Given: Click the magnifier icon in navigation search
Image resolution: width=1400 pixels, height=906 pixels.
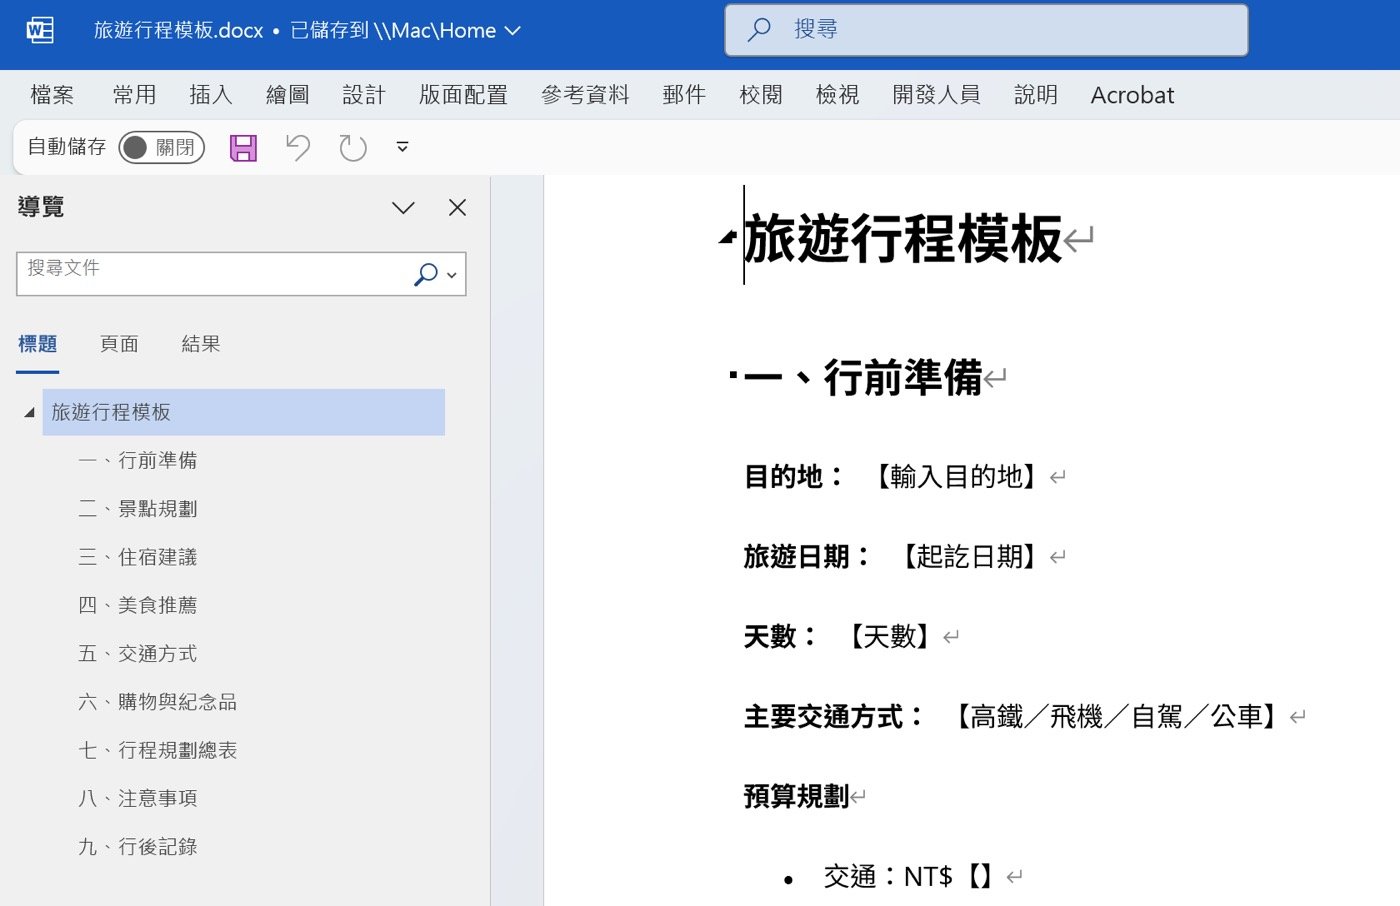Looking at the screenshot, I should click(426, 274).
